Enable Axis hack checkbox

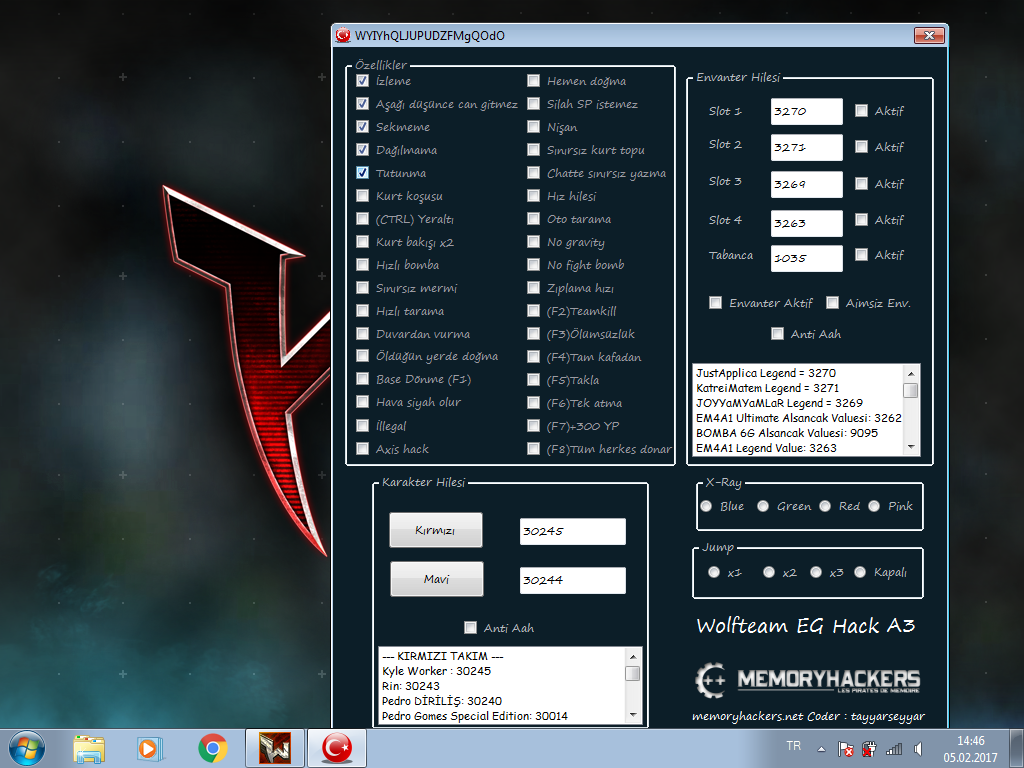(362, 449)
